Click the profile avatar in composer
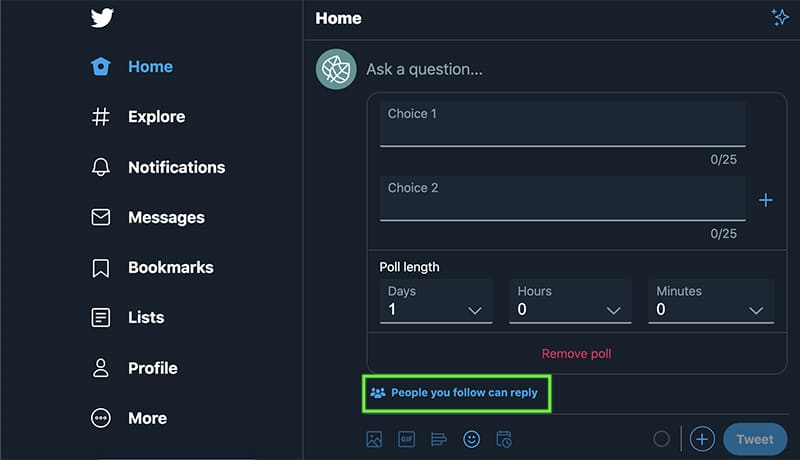The image size is (800, 460). (336, 69)
